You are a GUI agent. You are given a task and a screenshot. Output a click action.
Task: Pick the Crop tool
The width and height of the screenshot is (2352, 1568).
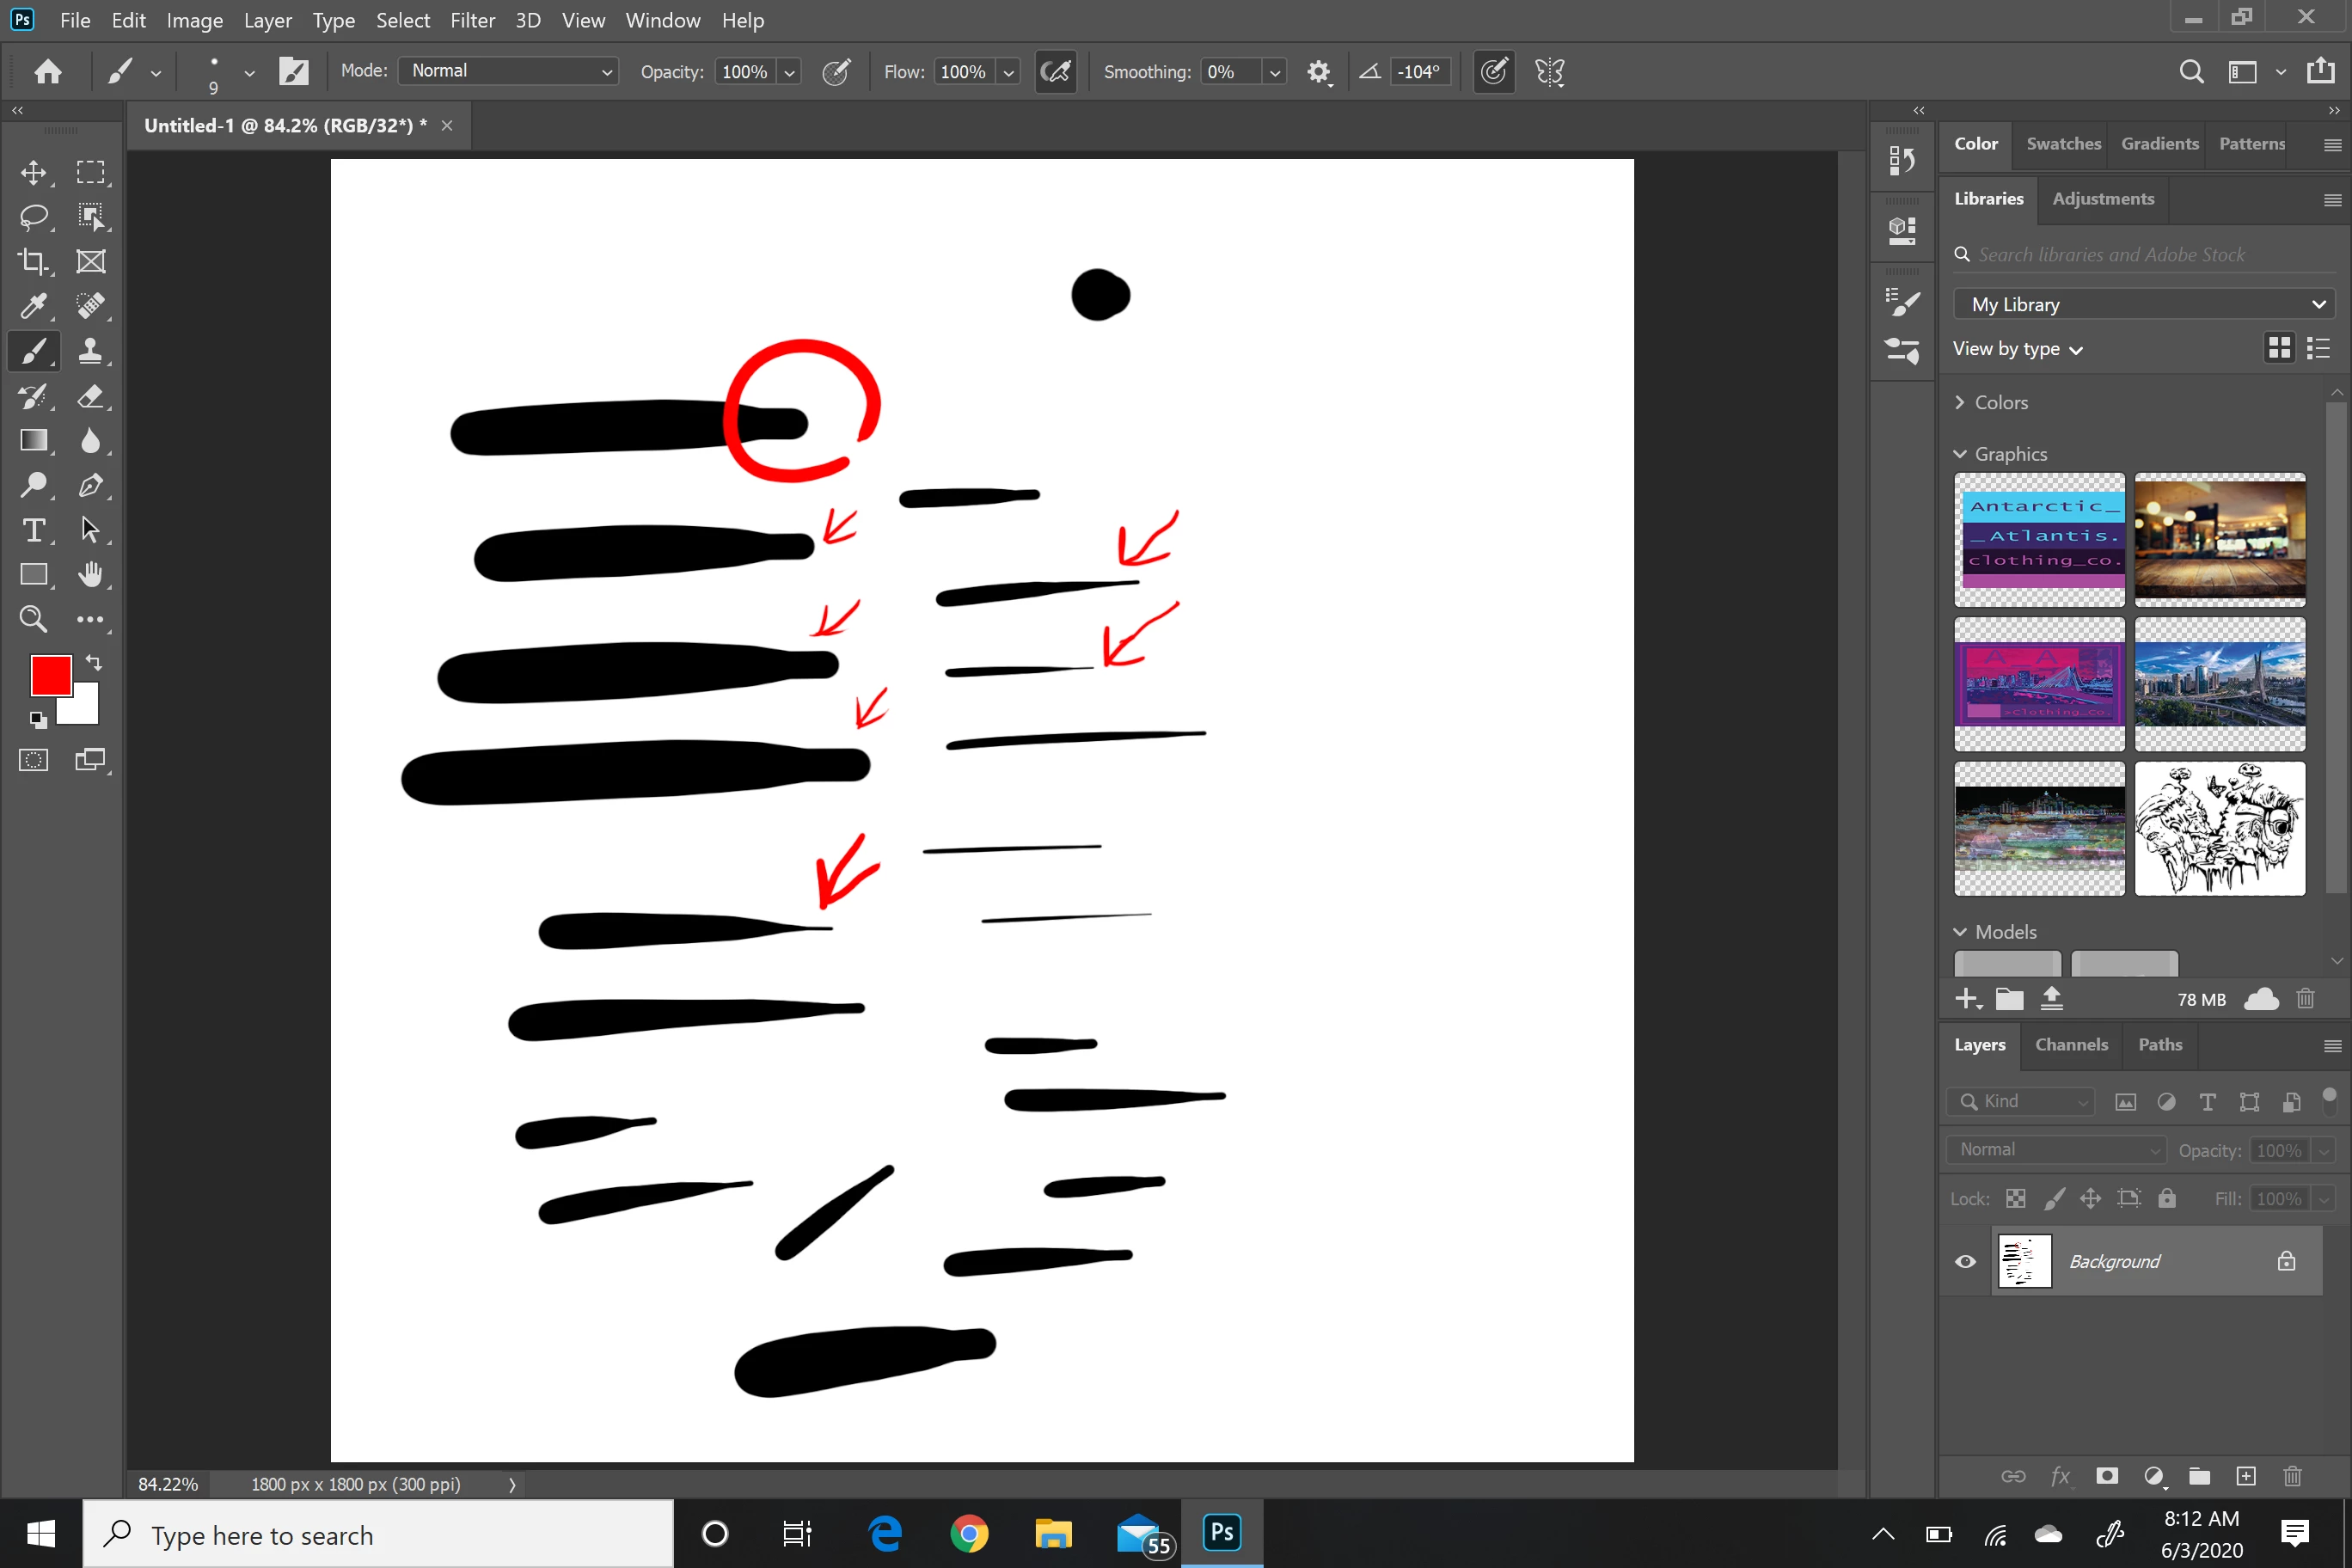pos(33,262)
